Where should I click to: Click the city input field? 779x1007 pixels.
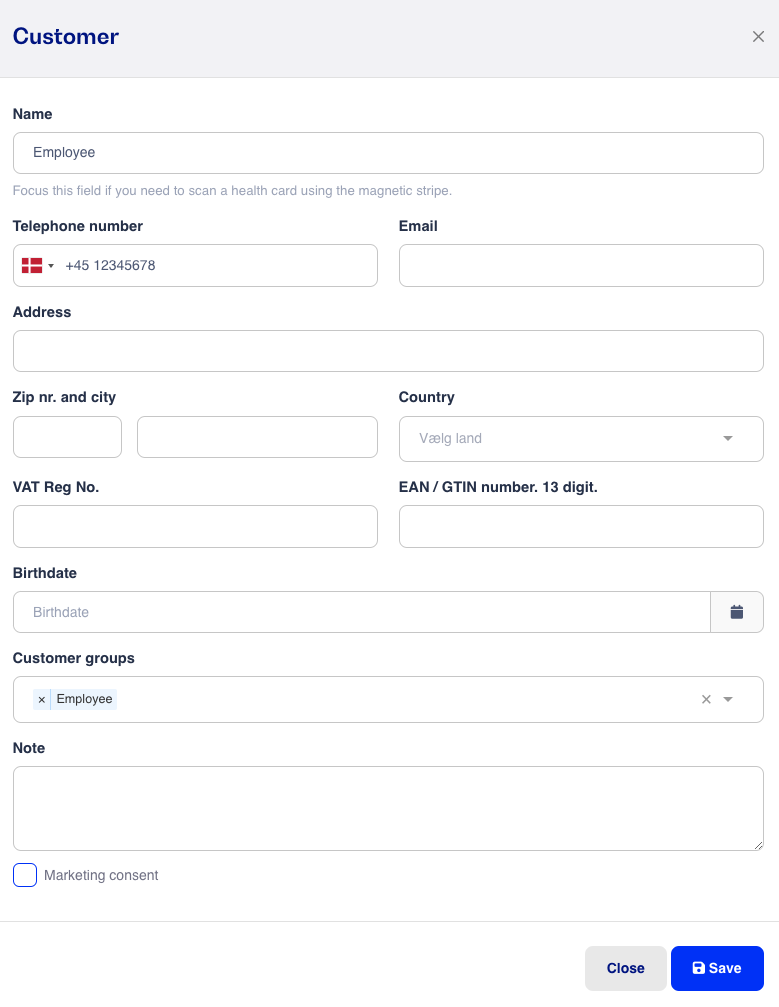pyautogui.click(x=258, y=437)
